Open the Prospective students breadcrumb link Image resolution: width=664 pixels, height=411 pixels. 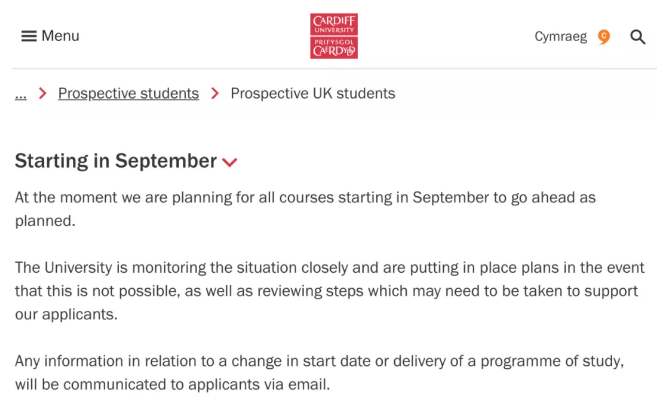128,93
